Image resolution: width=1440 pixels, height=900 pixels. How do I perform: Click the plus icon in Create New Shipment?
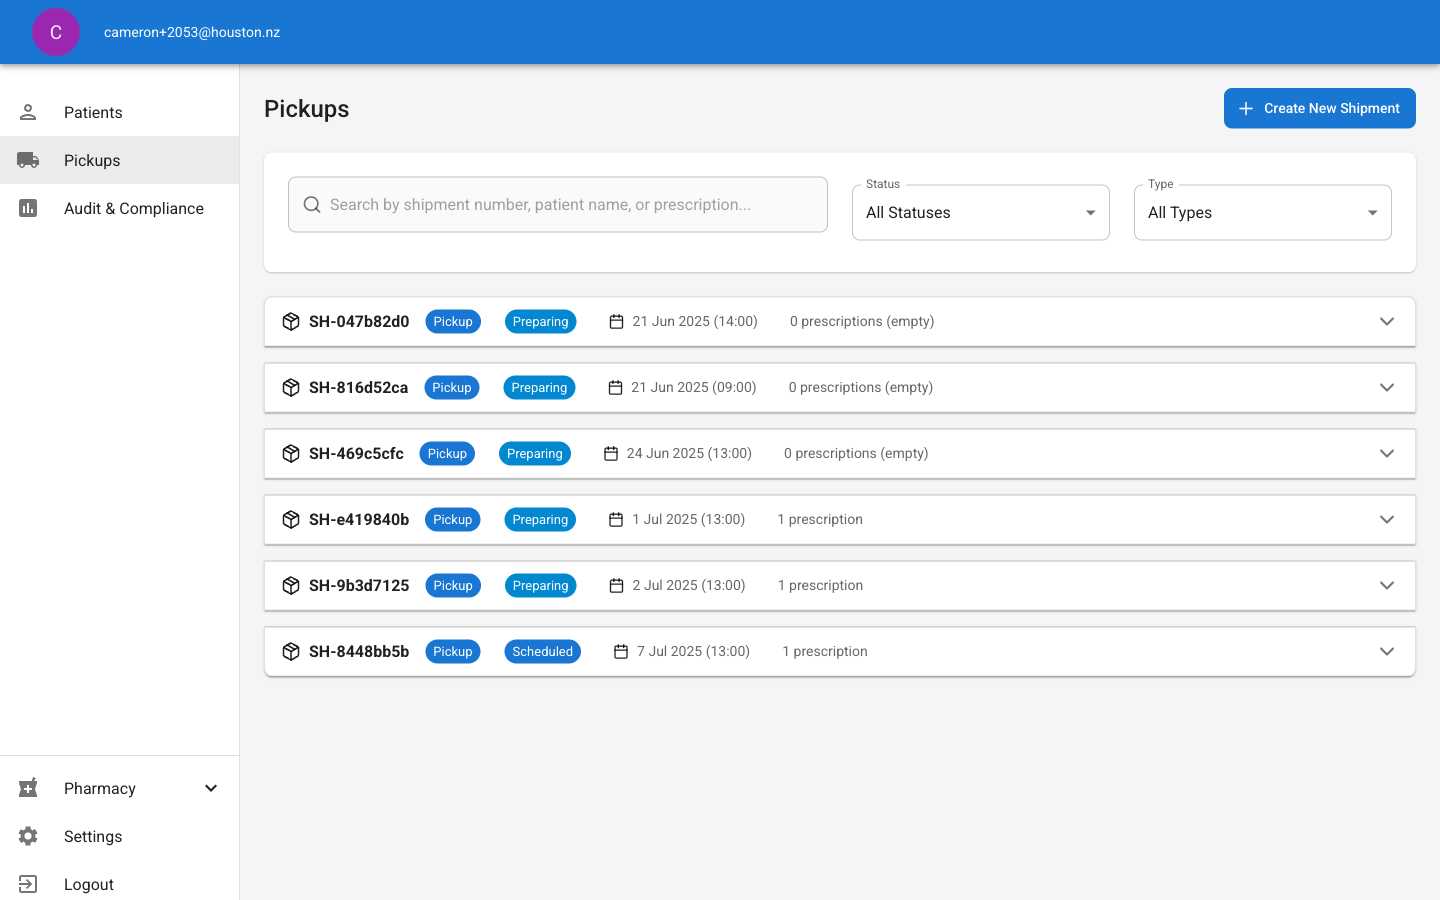(1246, 108)
